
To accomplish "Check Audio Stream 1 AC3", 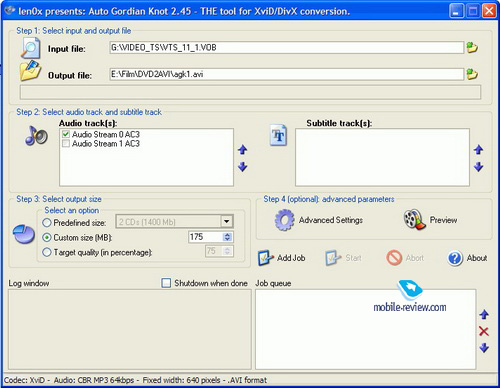I will [66, 144].
